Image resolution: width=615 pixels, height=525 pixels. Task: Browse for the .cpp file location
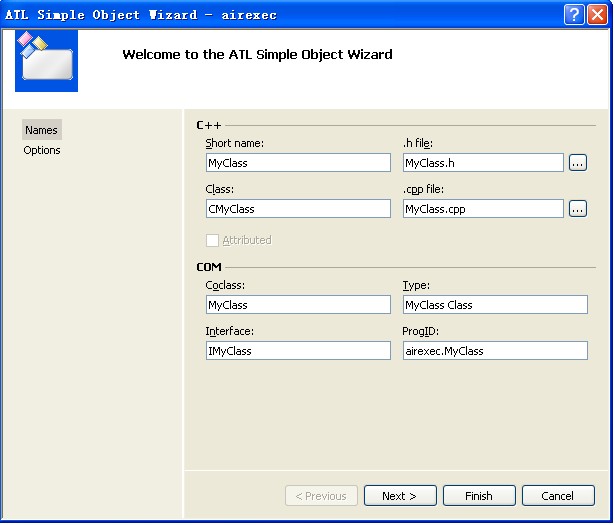578,209
